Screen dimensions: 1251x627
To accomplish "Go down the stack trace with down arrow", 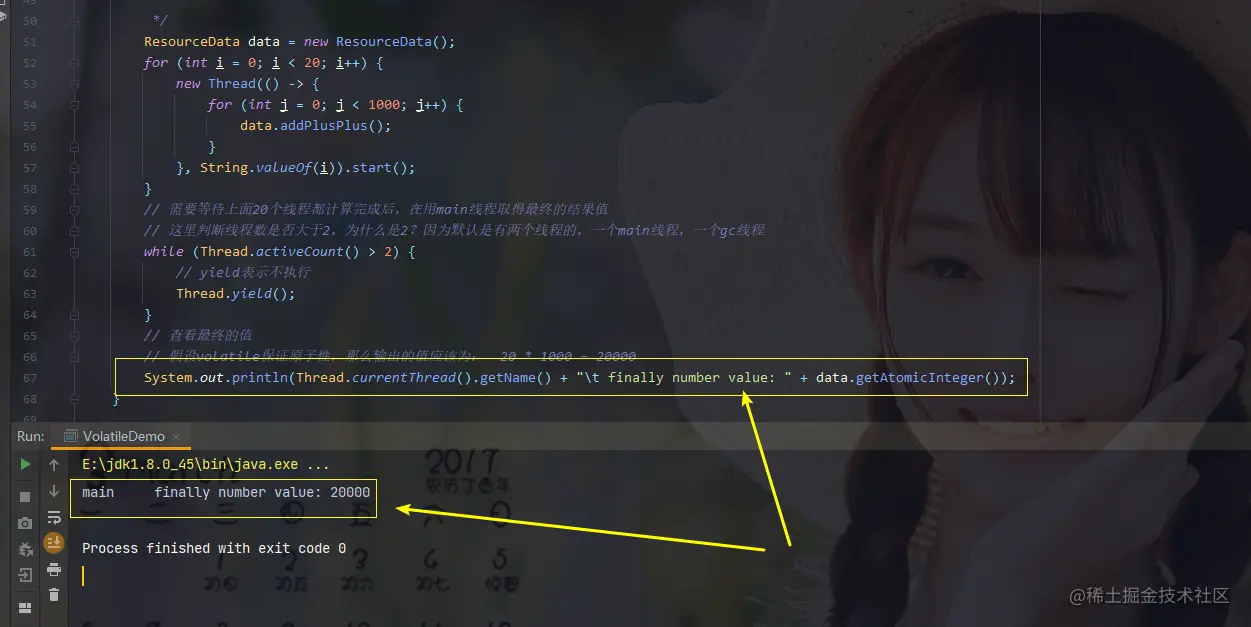I will 54,491.
